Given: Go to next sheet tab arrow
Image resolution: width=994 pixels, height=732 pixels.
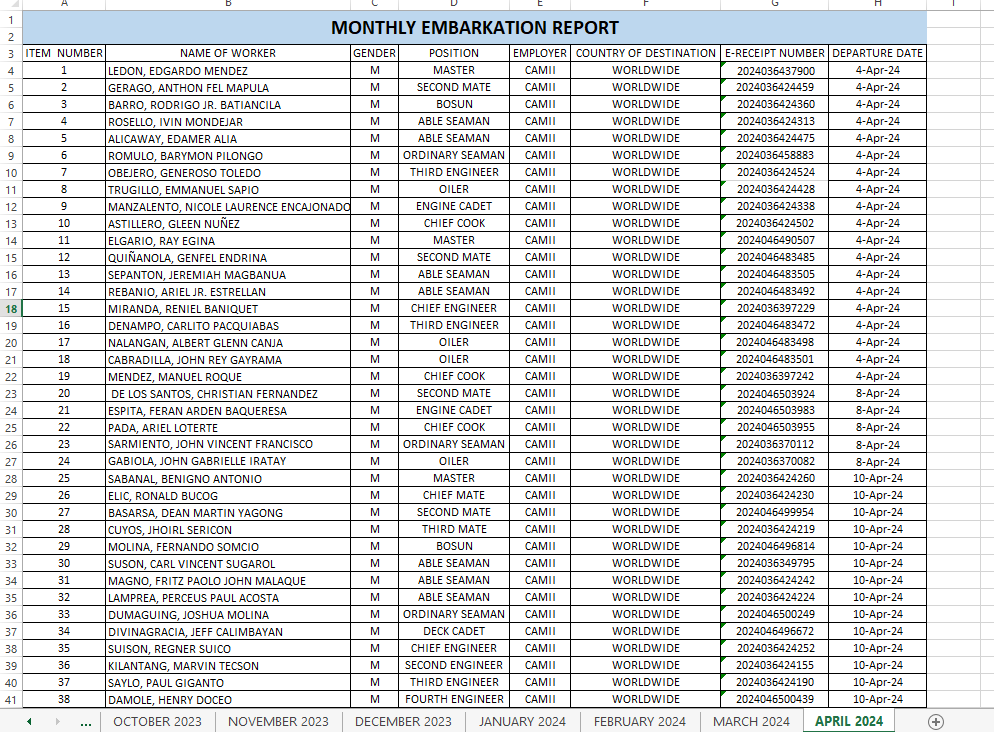Looking at the screenshot, I should tap(57, 721).
